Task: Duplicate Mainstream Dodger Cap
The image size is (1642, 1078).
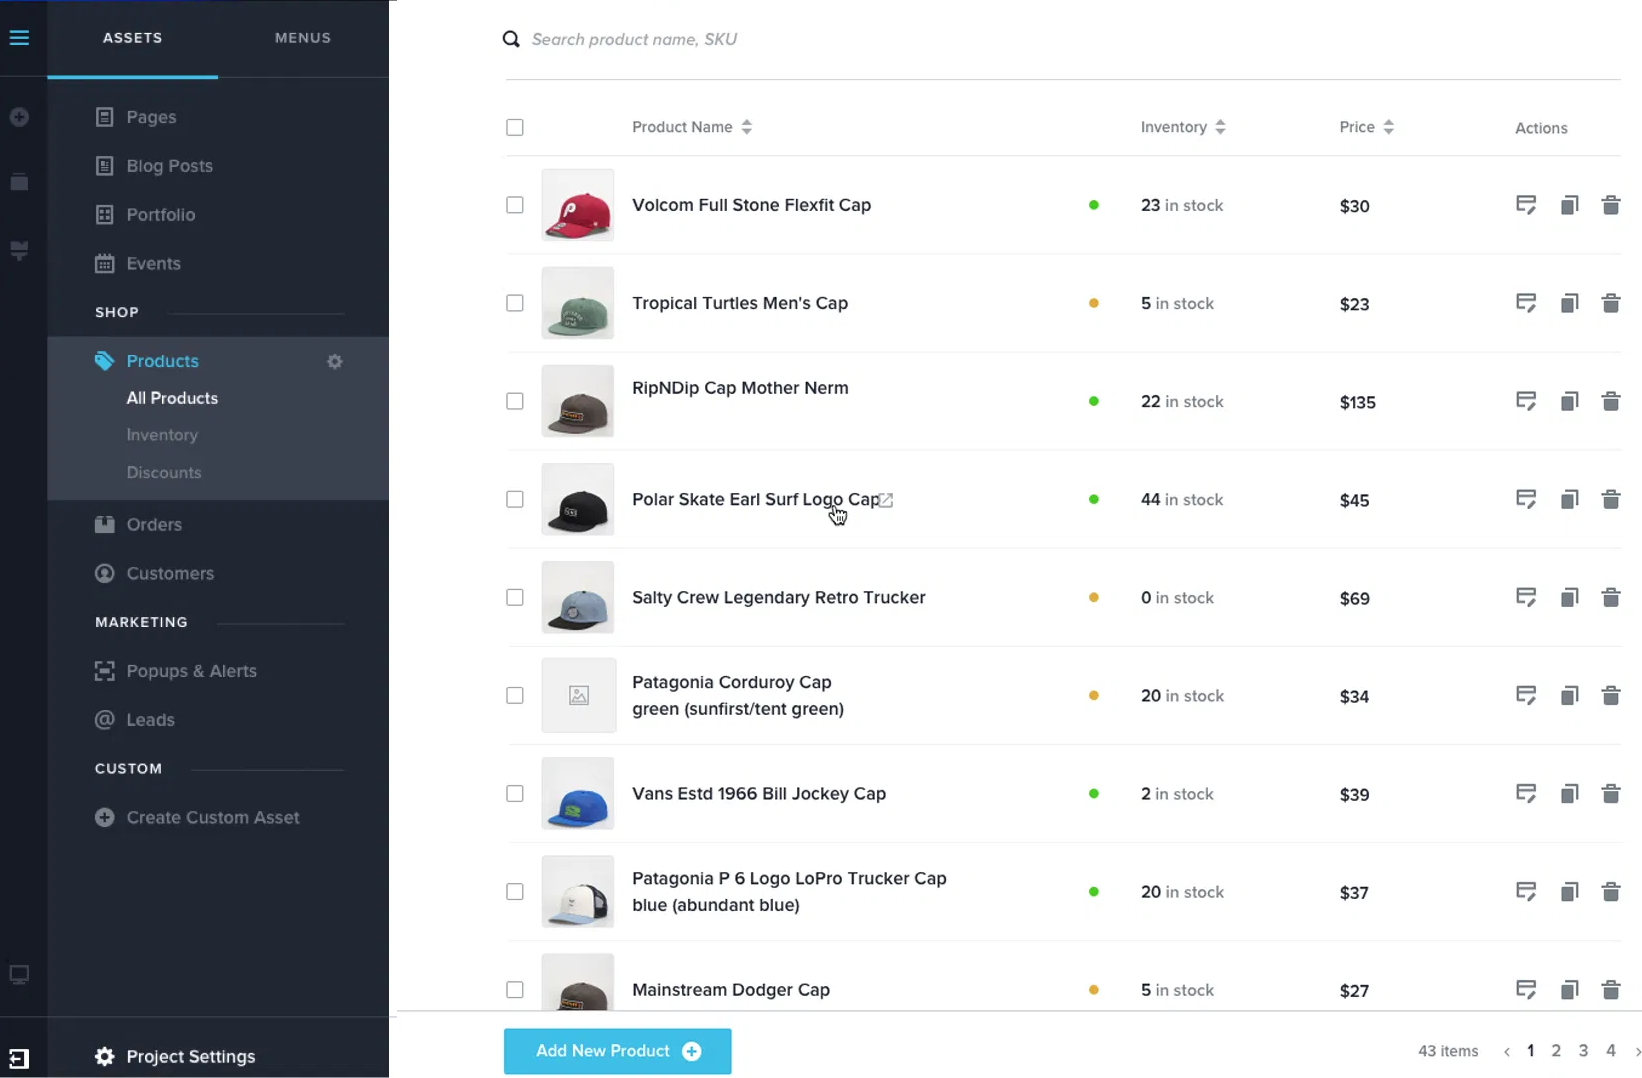Action: tap(1569, 989)
